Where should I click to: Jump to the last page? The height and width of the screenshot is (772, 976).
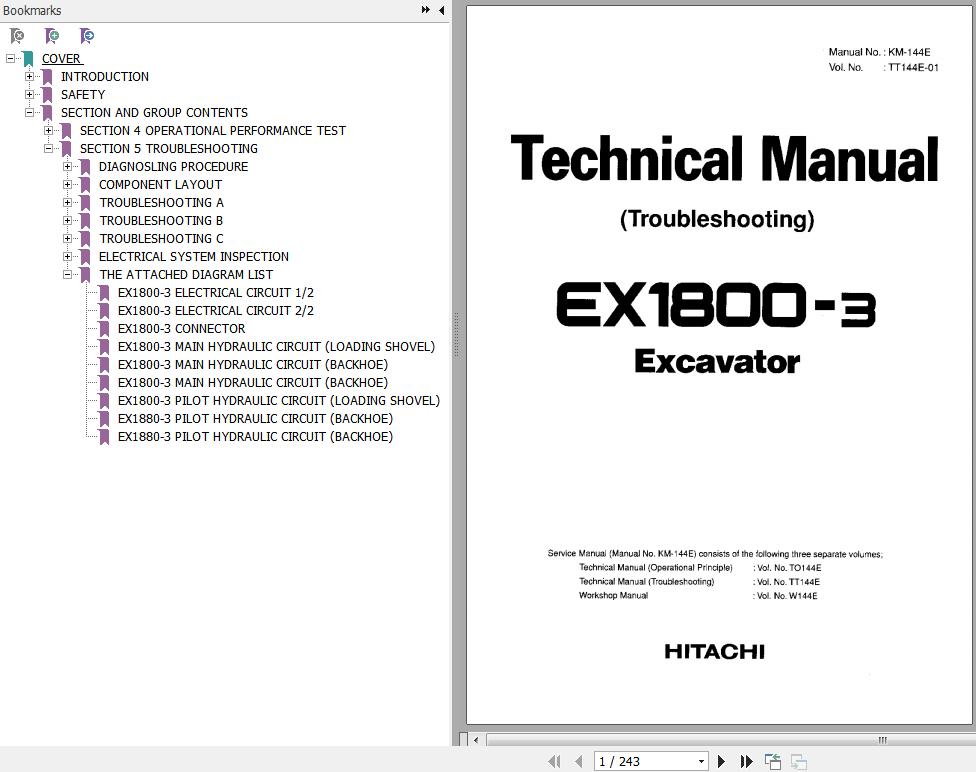[x=746, y=761]
